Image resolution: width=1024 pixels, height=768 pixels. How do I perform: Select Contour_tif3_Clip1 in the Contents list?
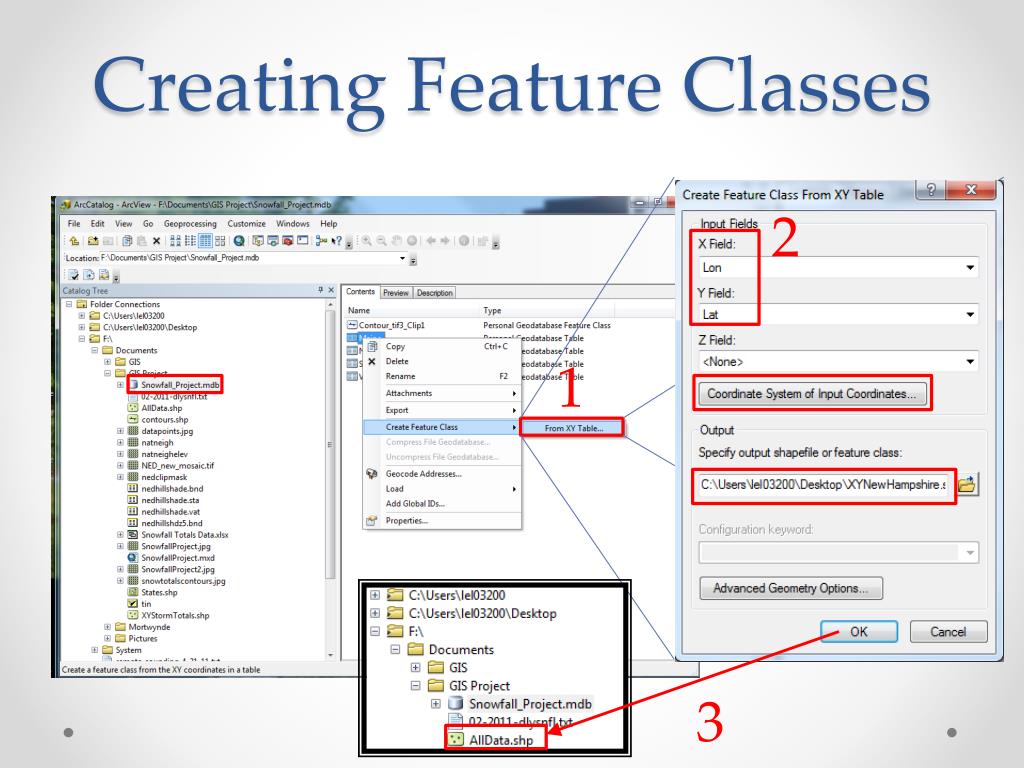point(391,325)
